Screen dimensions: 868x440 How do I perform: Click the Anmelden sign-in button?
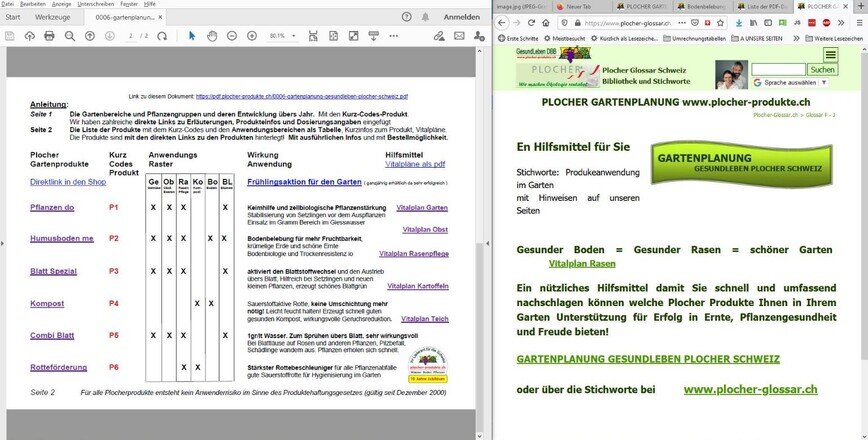click(462, 17)
